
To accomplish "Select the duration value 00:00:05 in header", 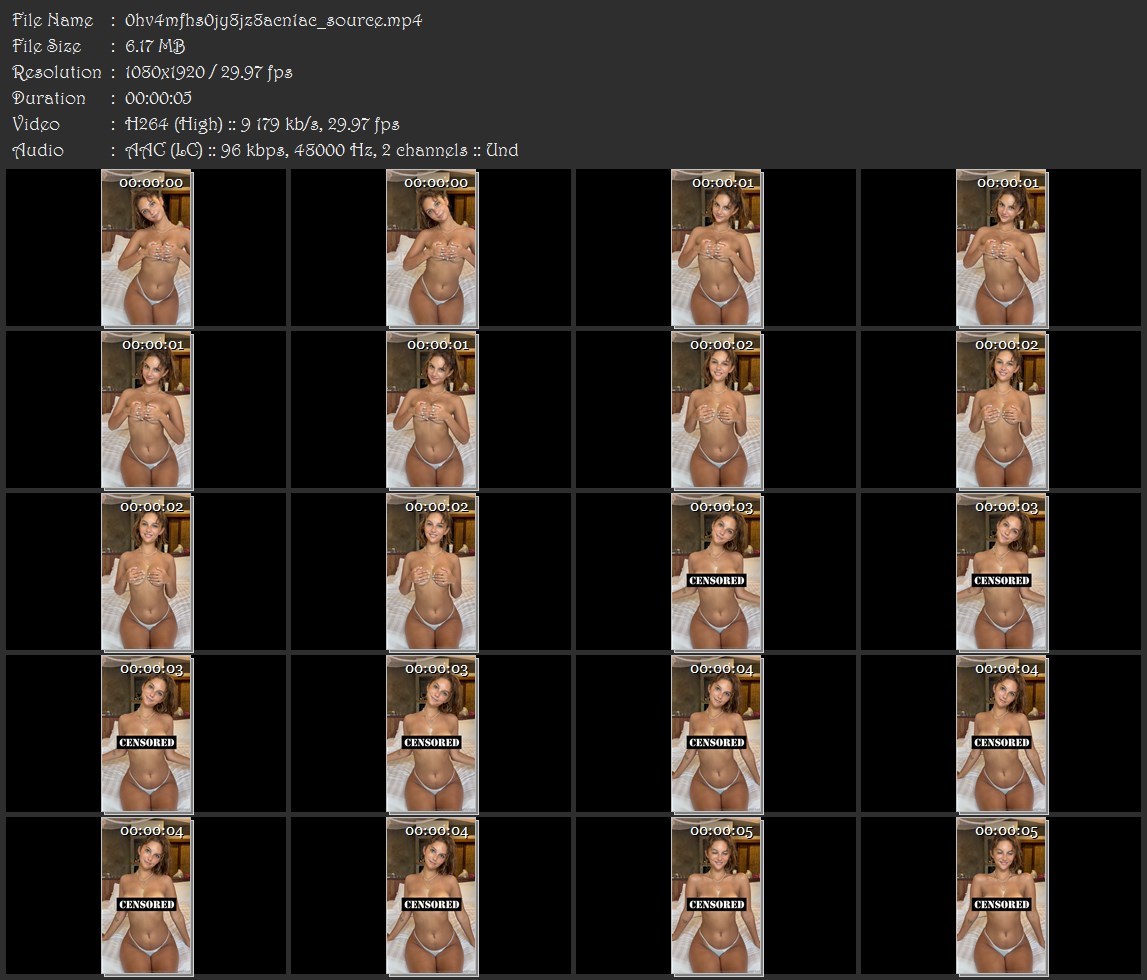I will point(158,98).
